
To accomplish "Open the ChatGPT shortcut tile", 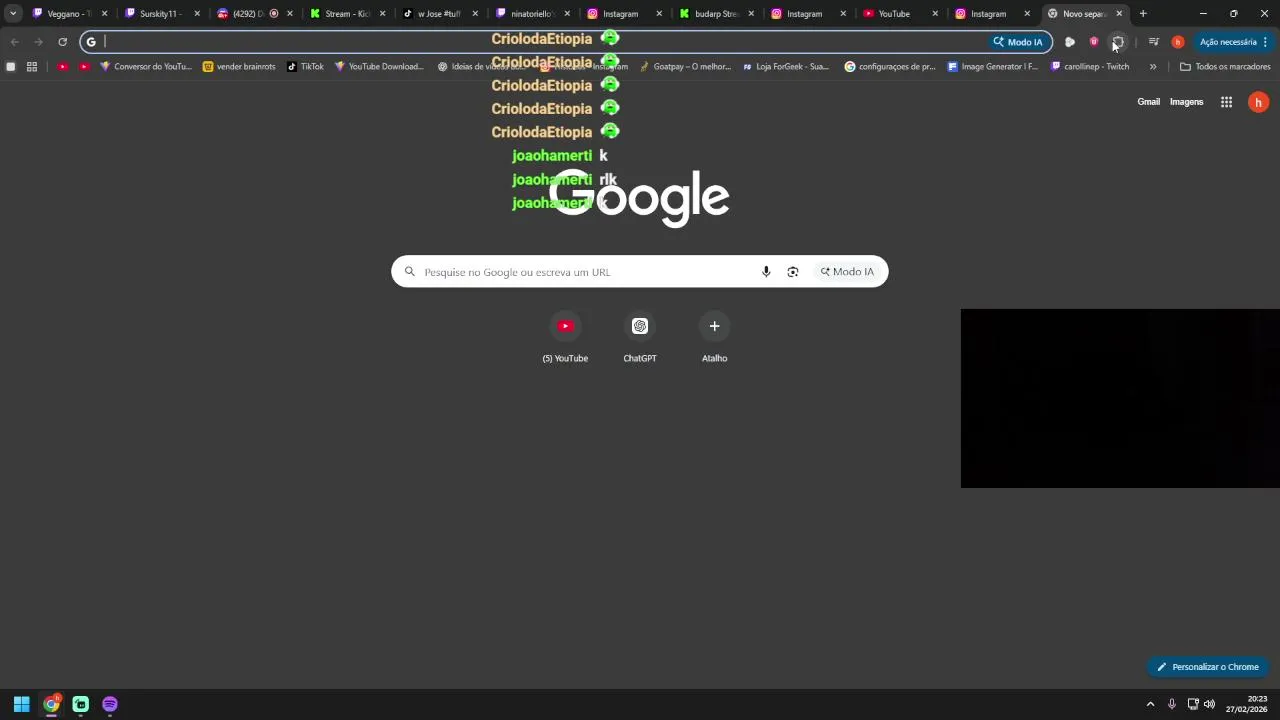I will pos(640,338).
